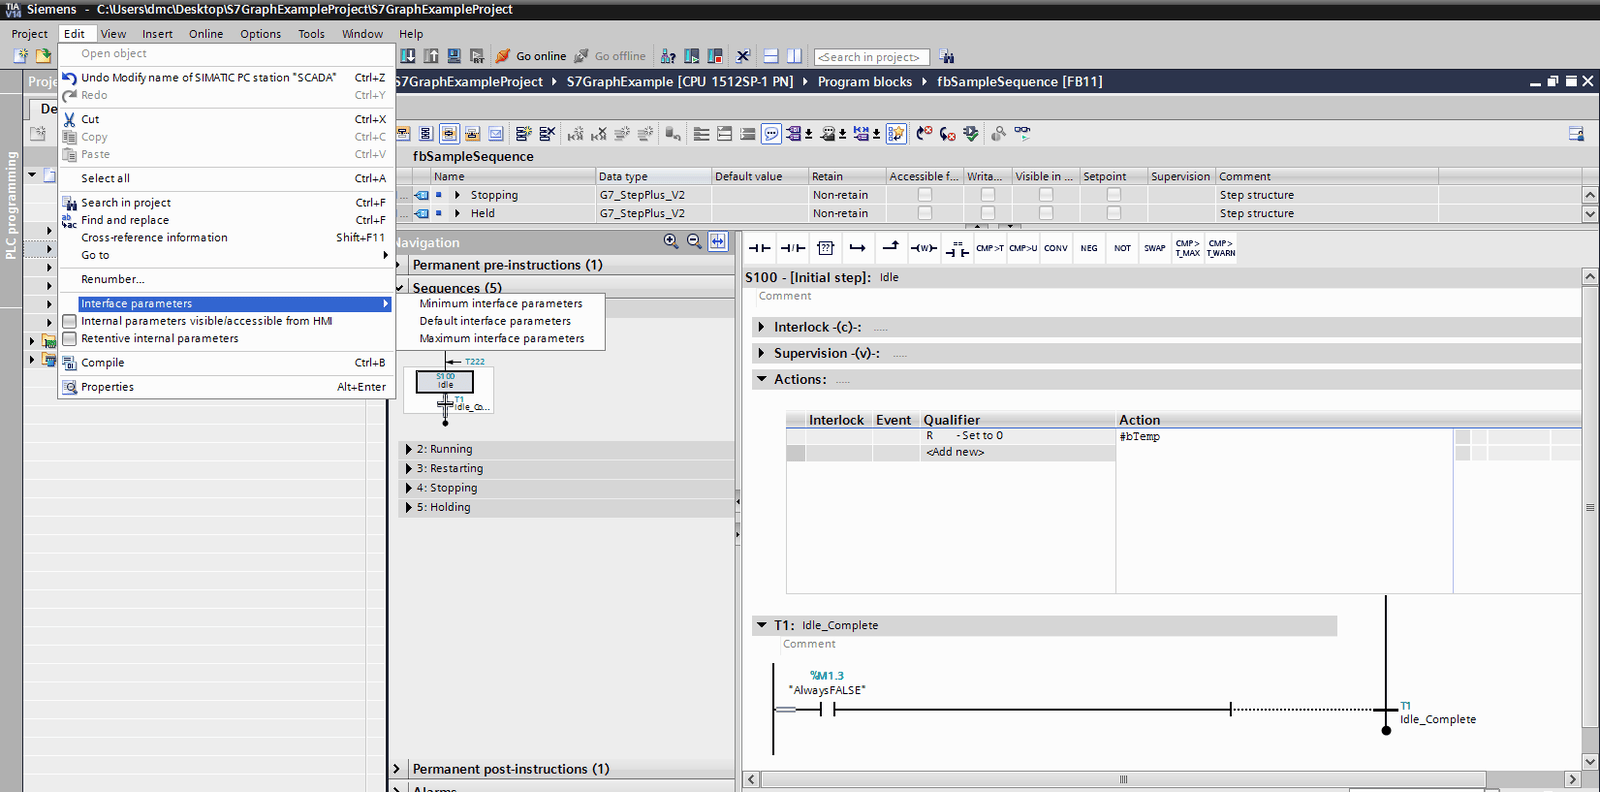The height and width of the screenshot is (792, 1600).
Task: Insert CMP>U comparator instruction
Action: (1023, 248)
